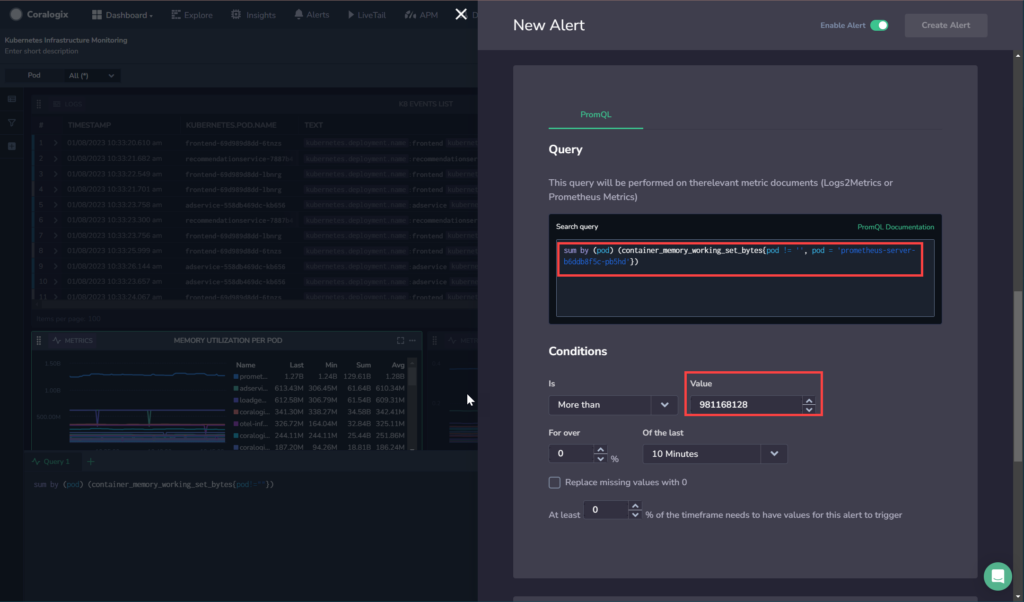
Task: Click the New Alert panel vertical scrollbar
Action: click(1017, 377)
